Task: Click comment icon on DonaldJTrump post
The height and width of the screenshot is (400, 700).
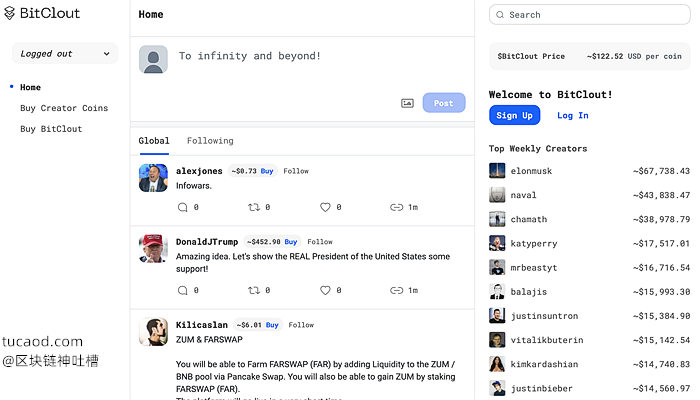Action: [x=183, y=290]
